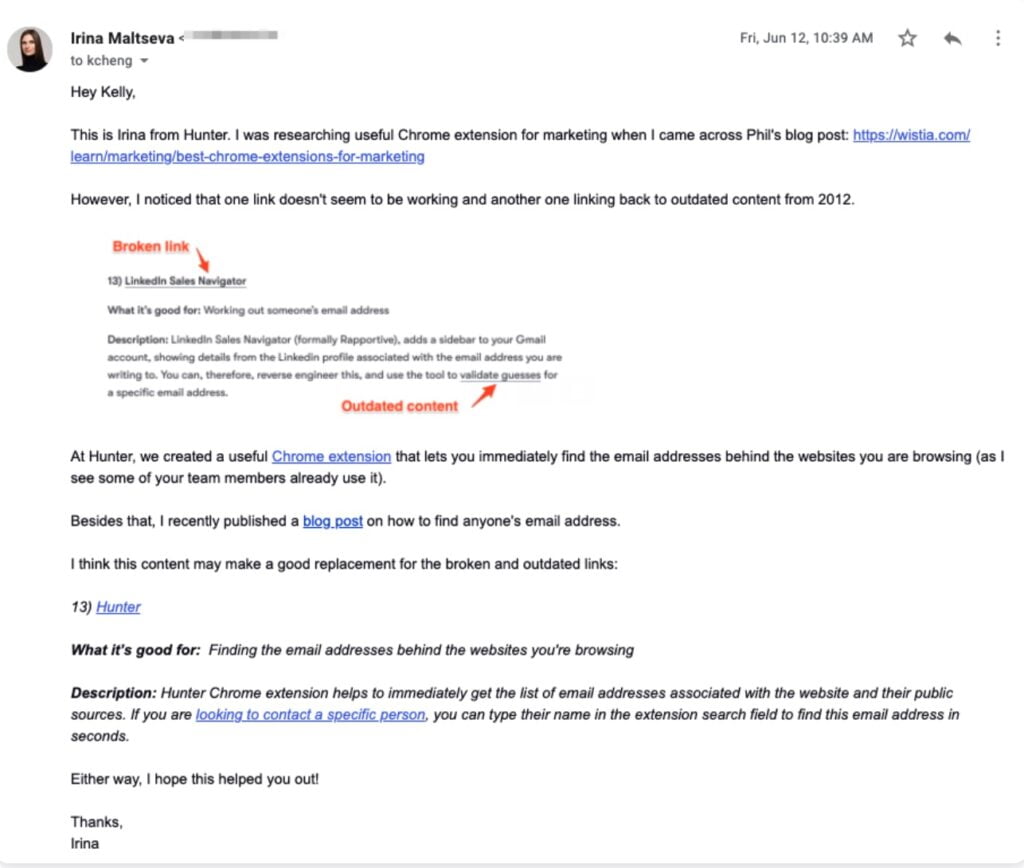Screen dimensions: 1024x868
Task: Follow the 'Chrome extension' hyperlink
Action: pos(331,457)
